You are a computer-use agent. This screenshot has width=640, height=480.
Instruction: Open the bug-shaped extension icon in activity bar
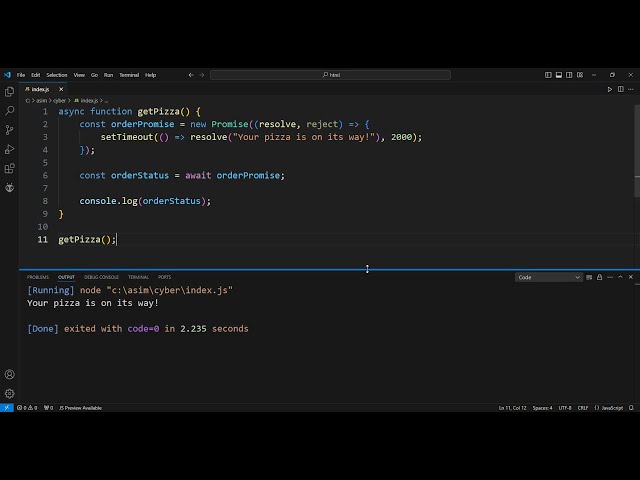point(9,187)
